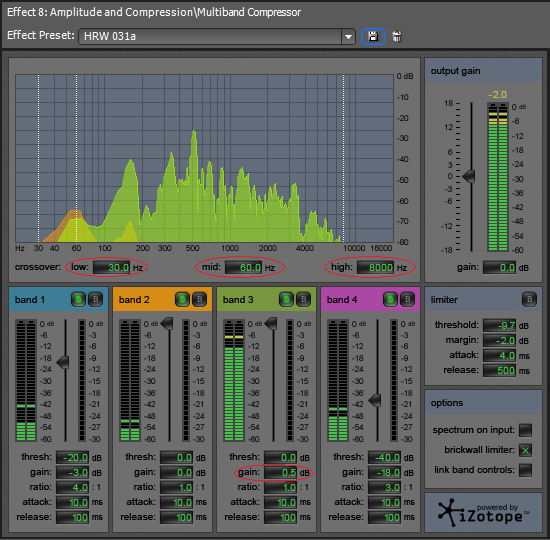
Task: Click the 'band 1' header label
Action: point(30,300)
